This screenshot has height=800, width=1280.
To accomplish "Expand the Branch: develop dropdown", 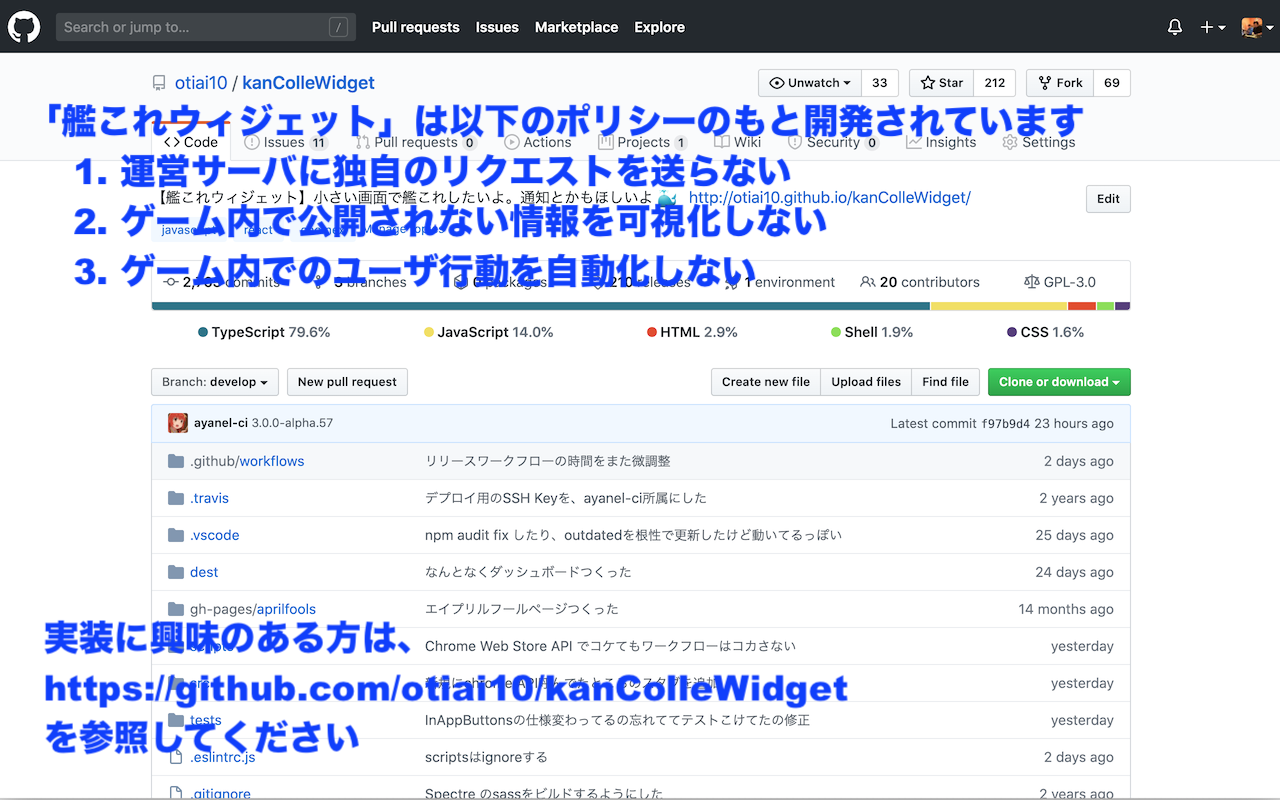I will [x=215, y=382].
